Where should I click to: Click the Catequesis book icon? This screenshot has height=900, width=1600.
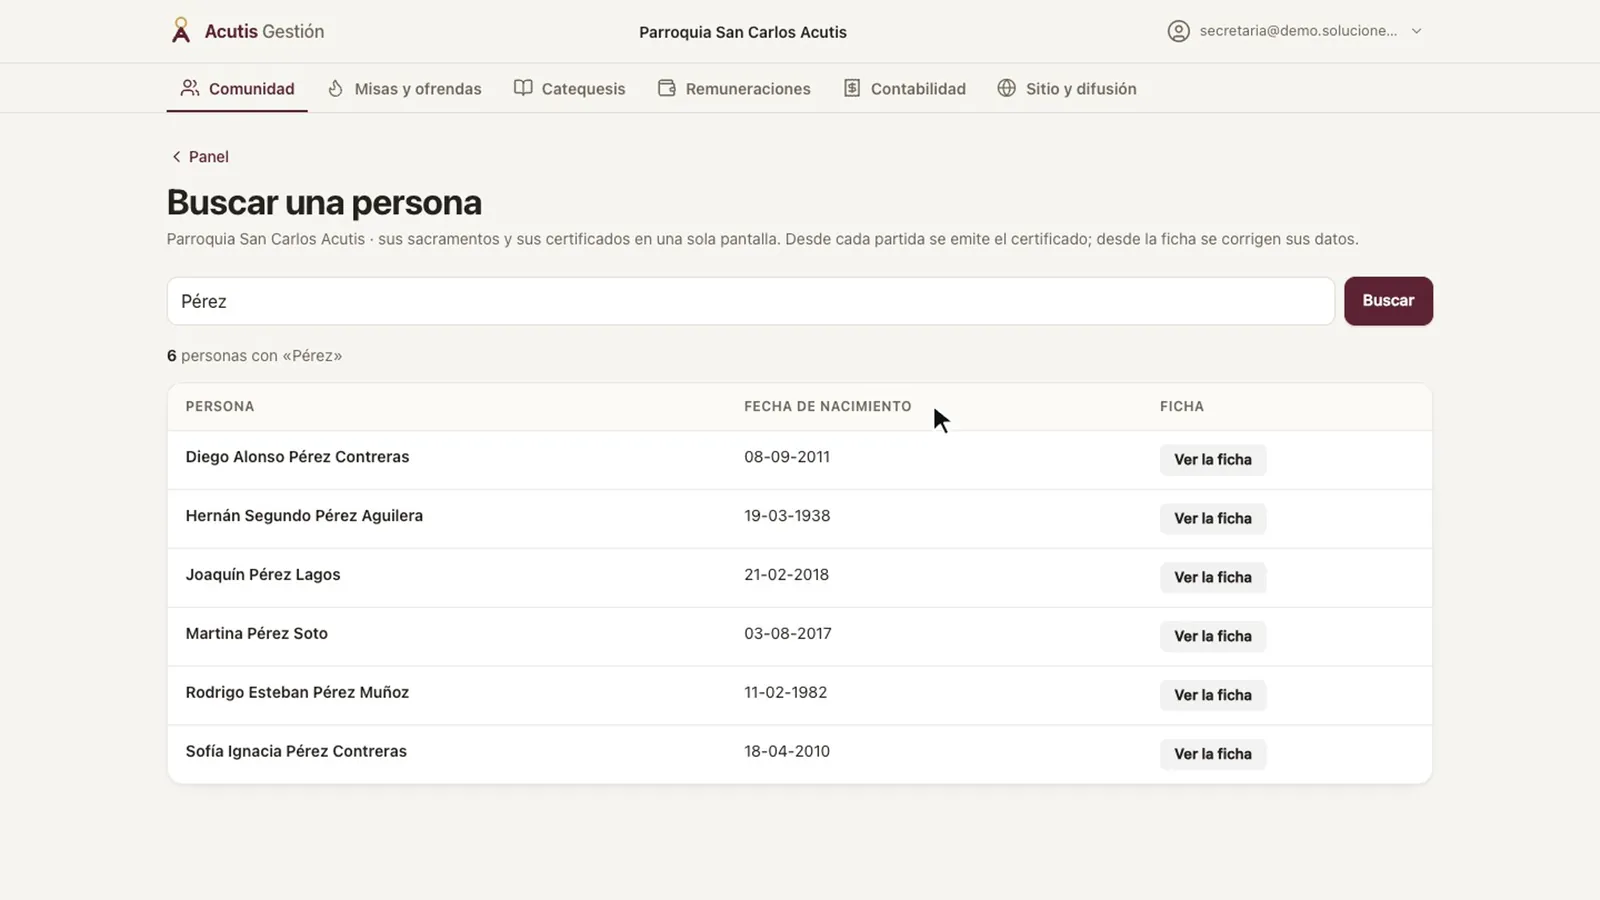(x=523, y=88)
